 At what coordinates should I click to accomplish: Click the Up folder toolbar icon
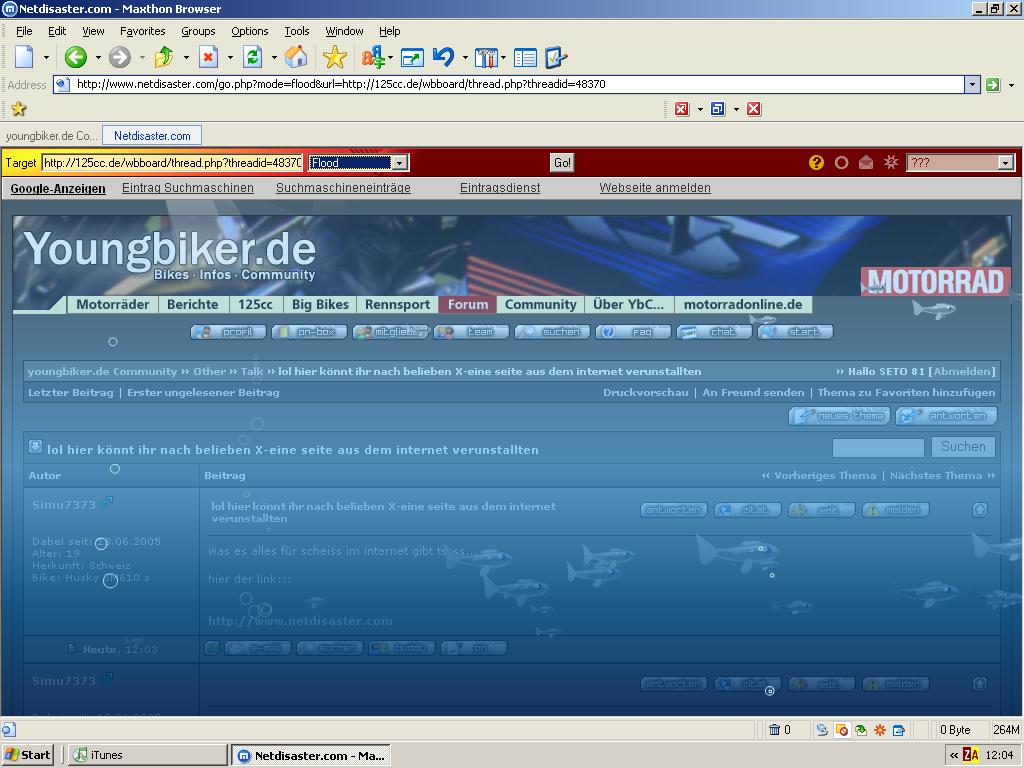tap(164, 57)
